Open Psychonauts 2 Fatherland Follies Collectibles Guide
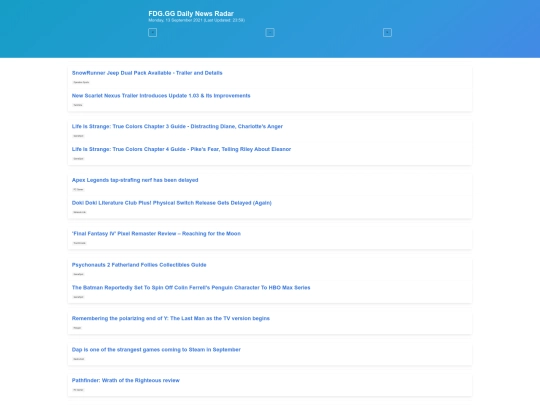 139,265
